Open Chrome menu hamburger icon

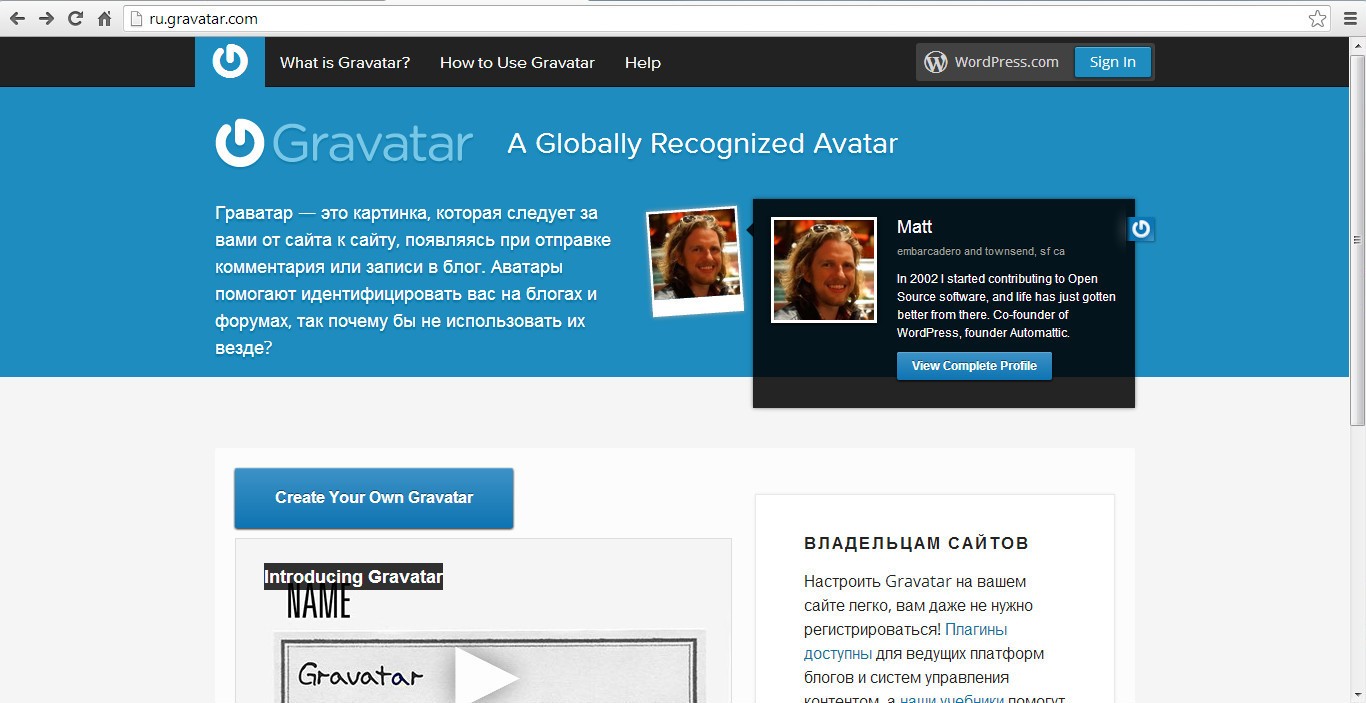click(x=1350, y=18)
